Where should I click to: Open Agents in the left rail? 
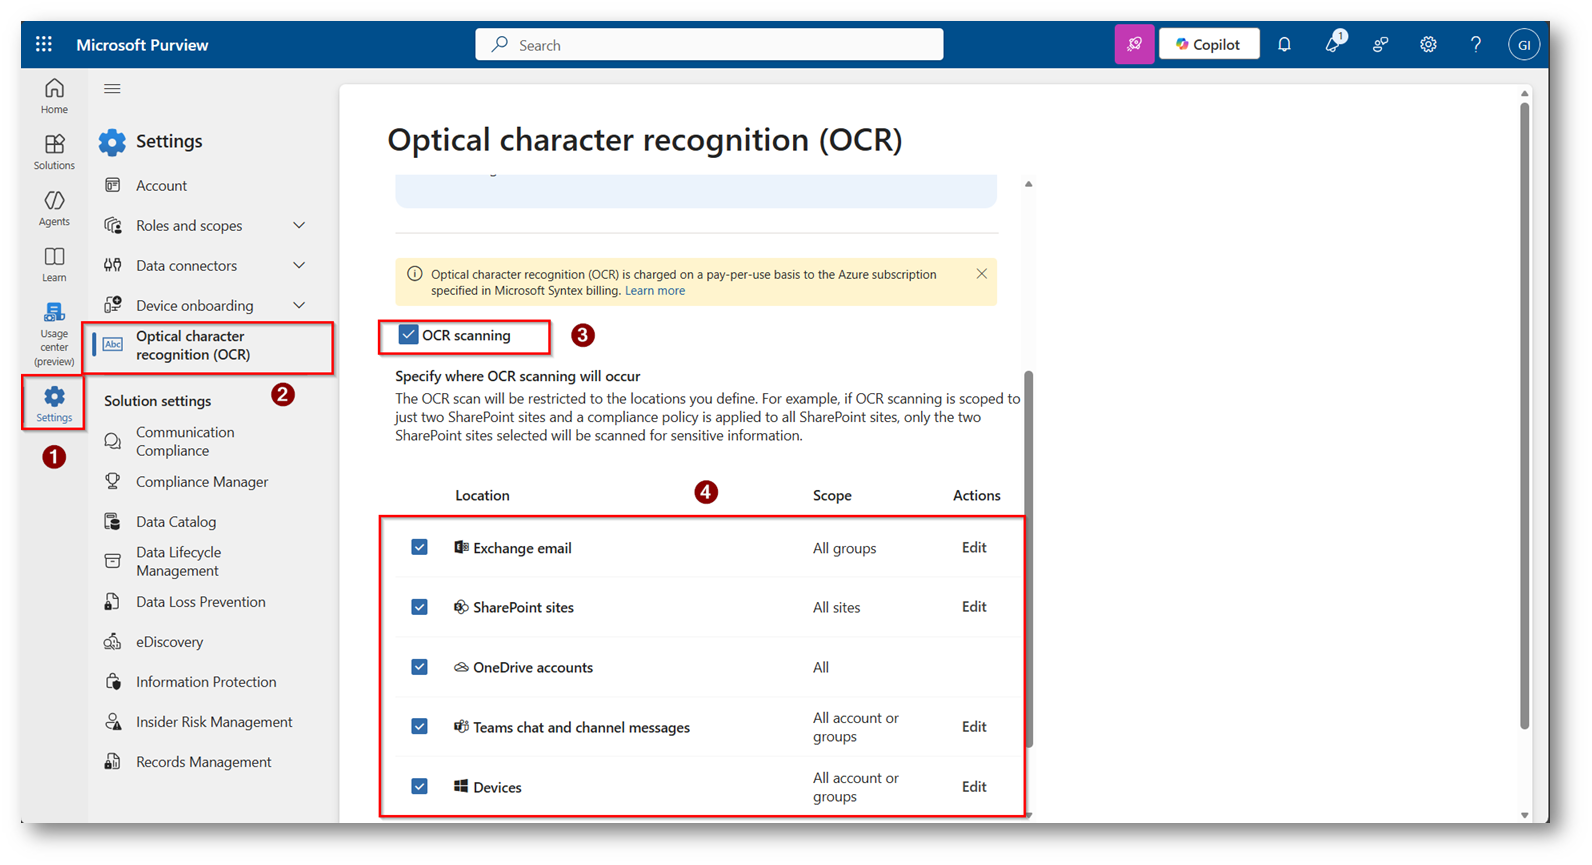[x=54, y=208]
